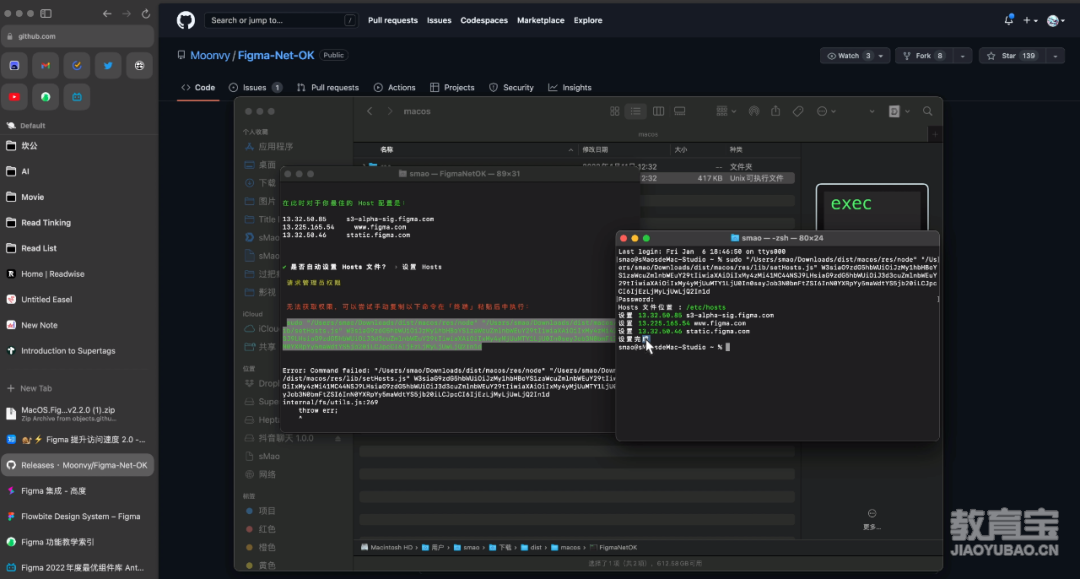Open the Gmail pinned tile
The width and height of the screenshot is (1080, 579).
(x=45, y=66)
